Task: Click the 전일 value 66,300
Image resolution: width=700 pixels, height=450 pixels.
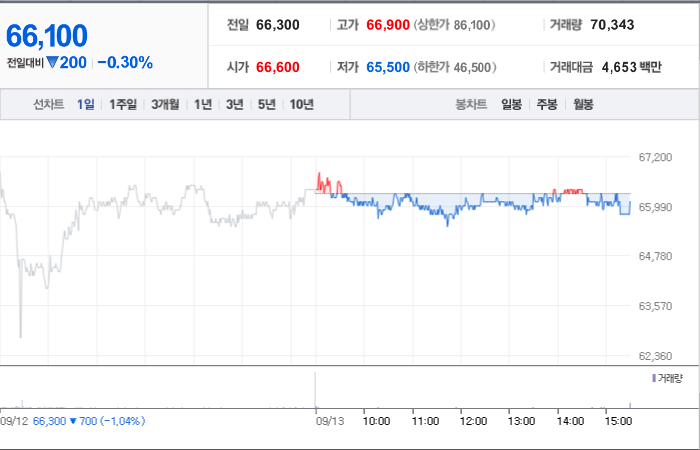Action: click(278, 25)
